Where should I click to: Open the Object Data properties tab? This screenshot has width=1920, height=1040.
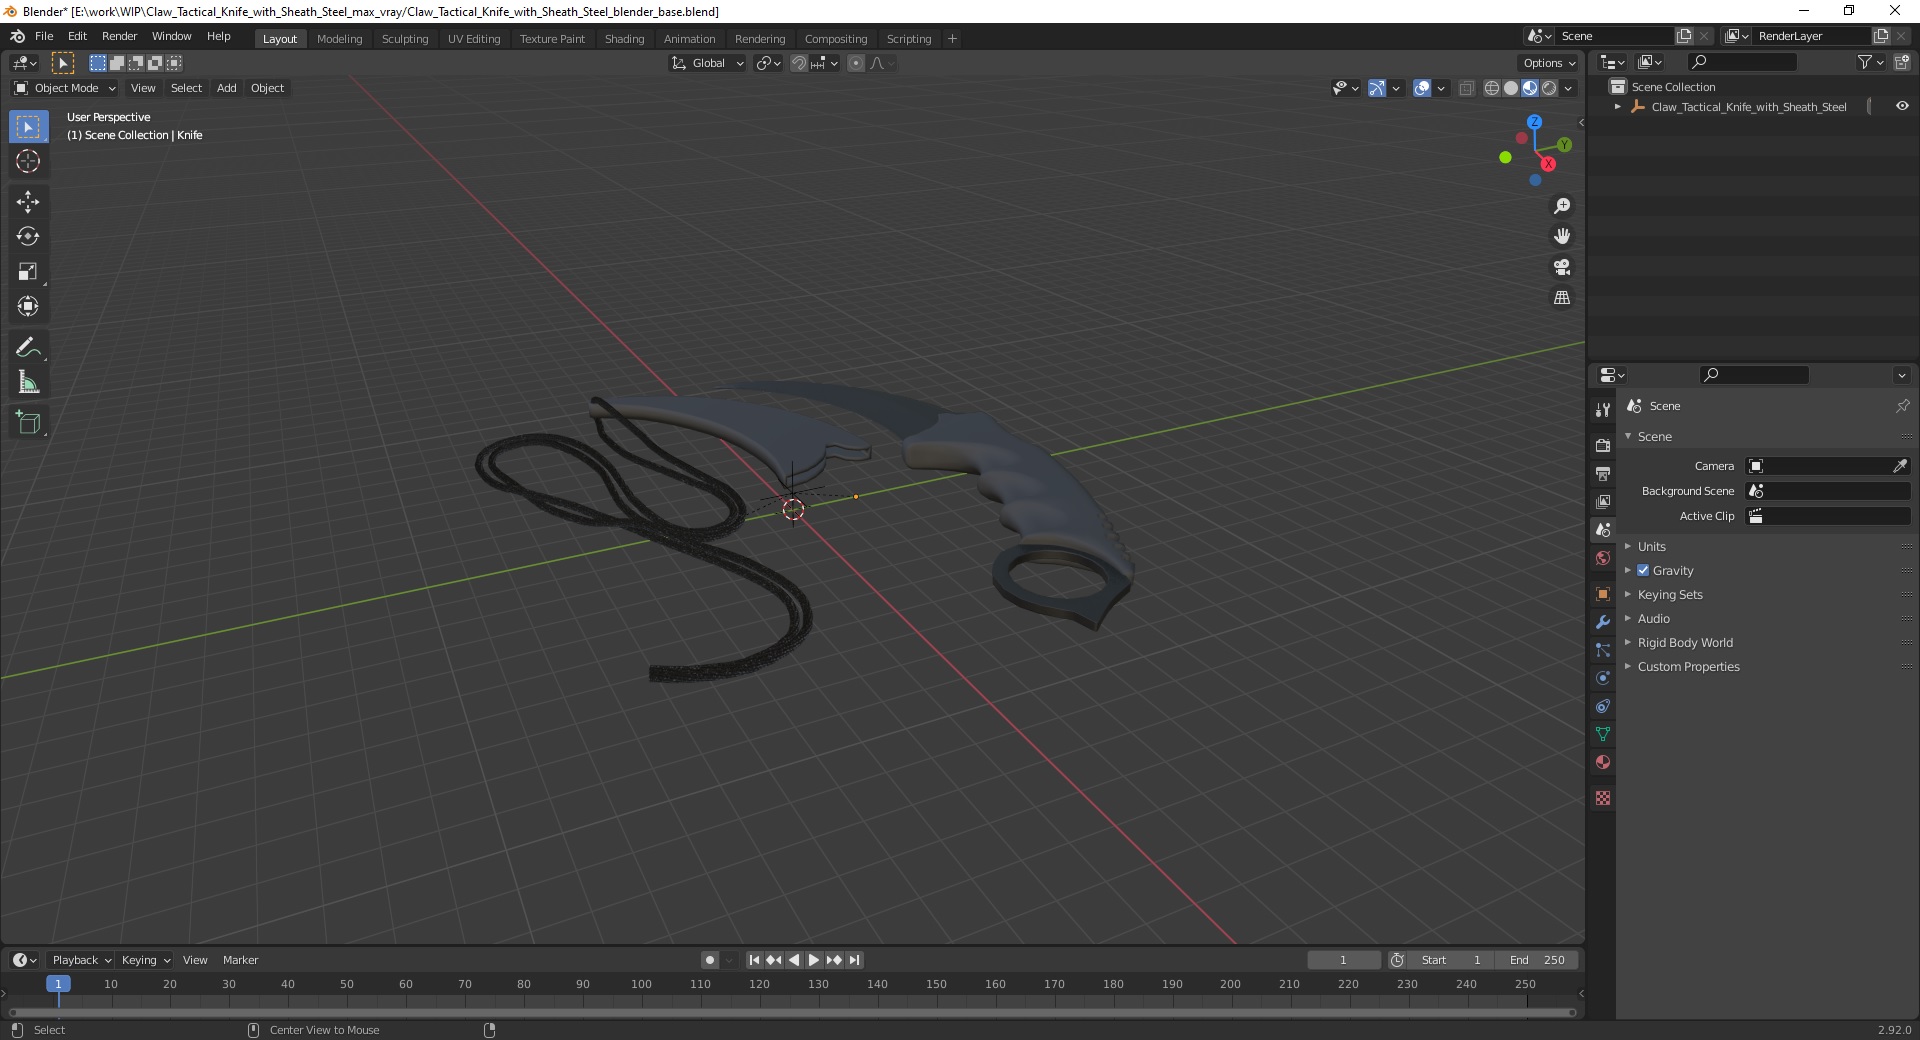(x=1603, y=734)
